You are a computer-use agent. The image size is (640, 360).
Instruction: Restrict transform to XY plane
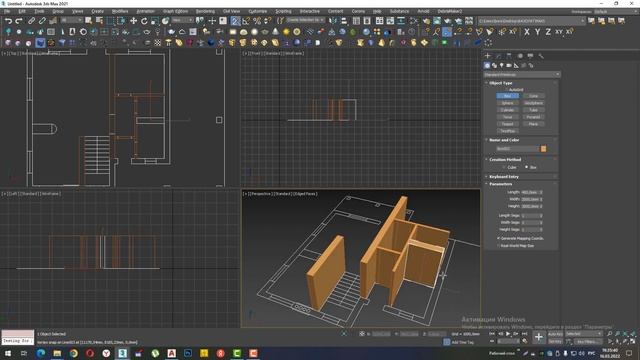559,31
